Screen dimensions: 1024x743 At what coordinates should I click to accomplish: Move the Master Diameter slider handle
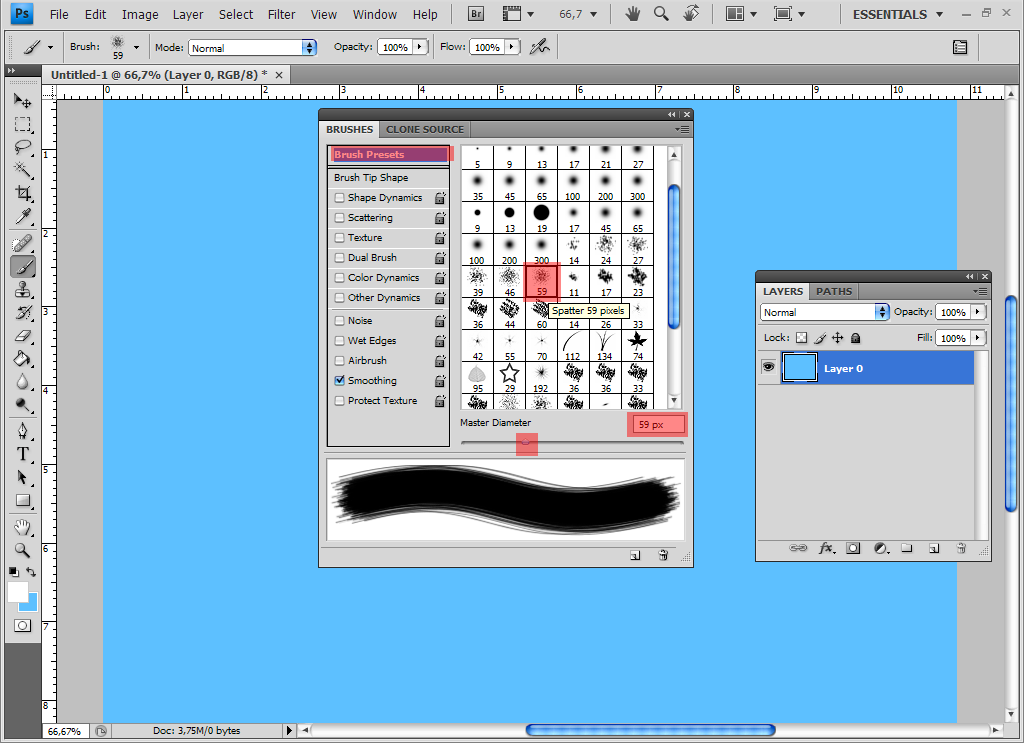click(x=526, y=443)
